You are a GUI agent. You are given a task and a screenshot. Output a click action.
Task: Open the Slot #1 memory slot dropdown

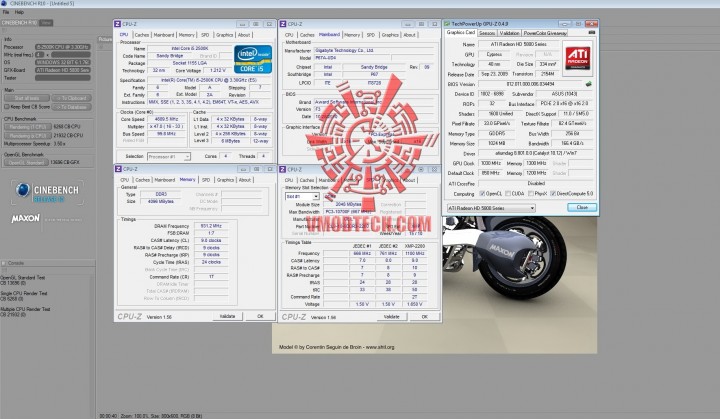[x=302, y=196]
